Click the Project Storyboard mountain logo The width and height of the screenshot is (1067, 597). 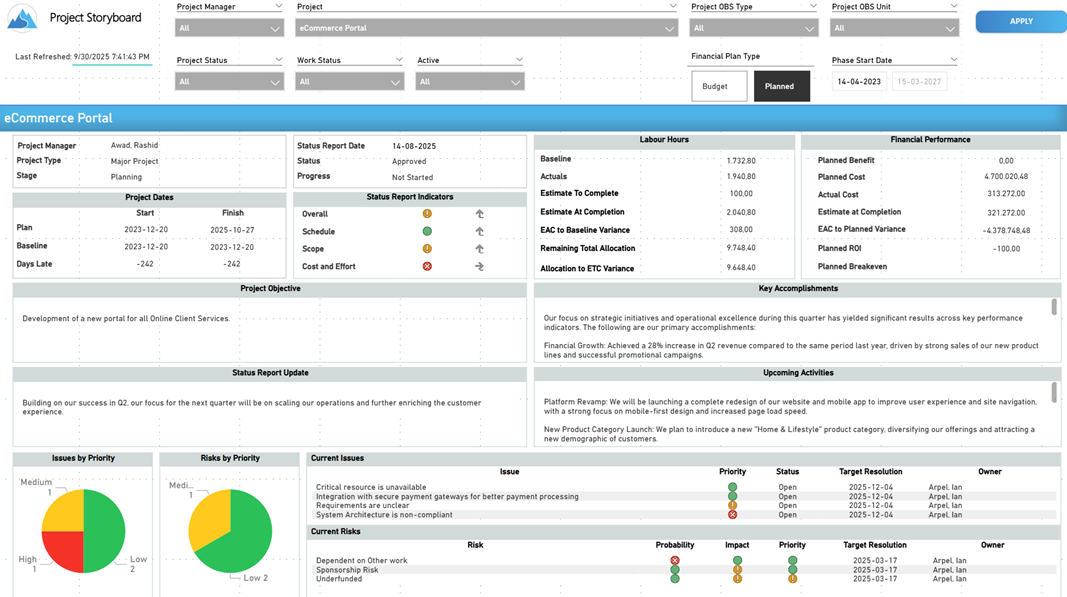(22, 18)
